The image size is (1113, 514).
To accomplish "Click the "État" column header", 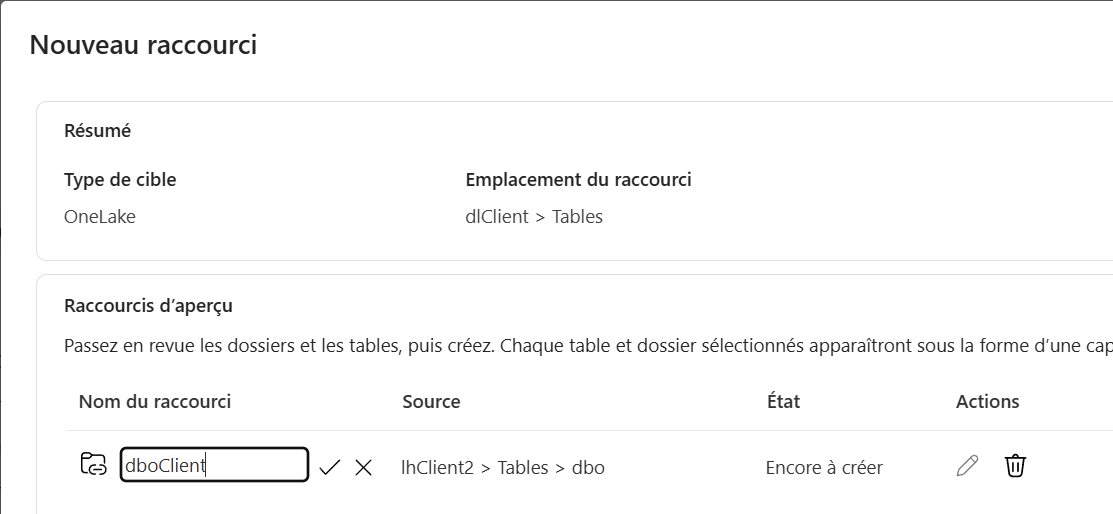I will pos(783,401).
